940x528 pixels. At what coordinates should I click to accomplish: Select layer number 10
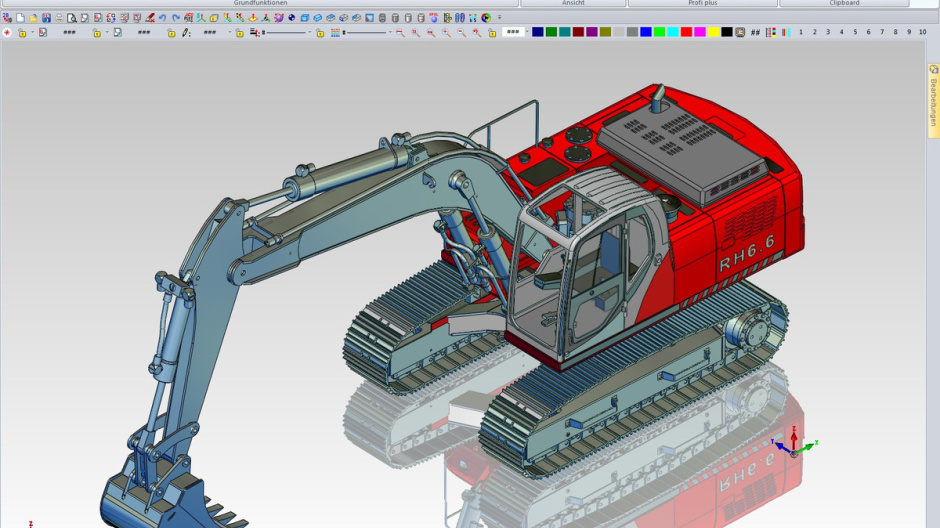point(922,33)
